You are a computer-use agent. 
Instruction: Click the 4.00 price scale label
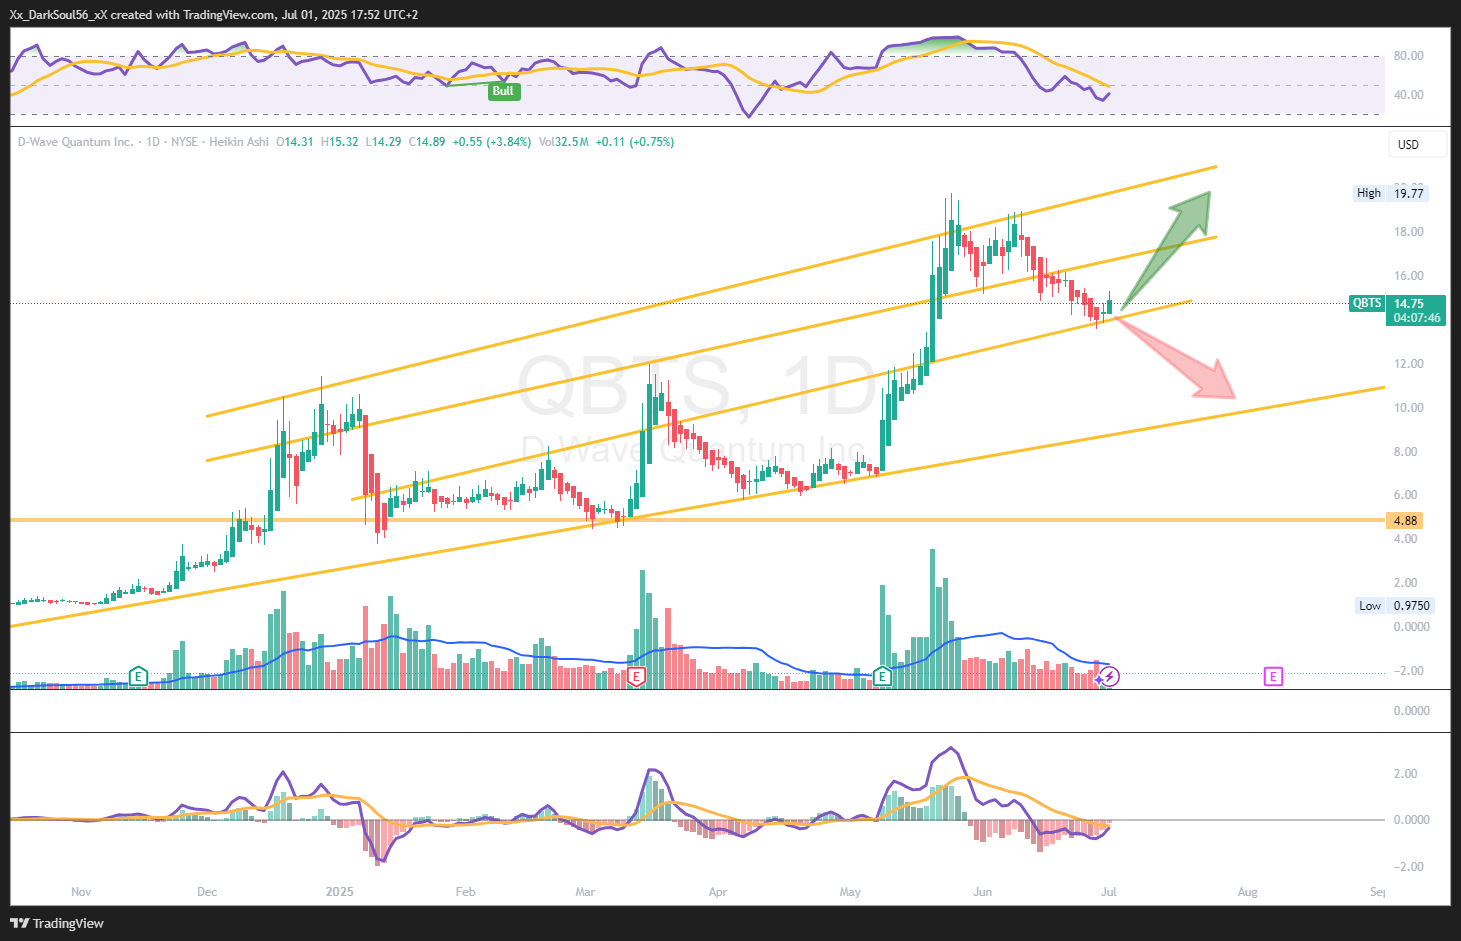1406,539
